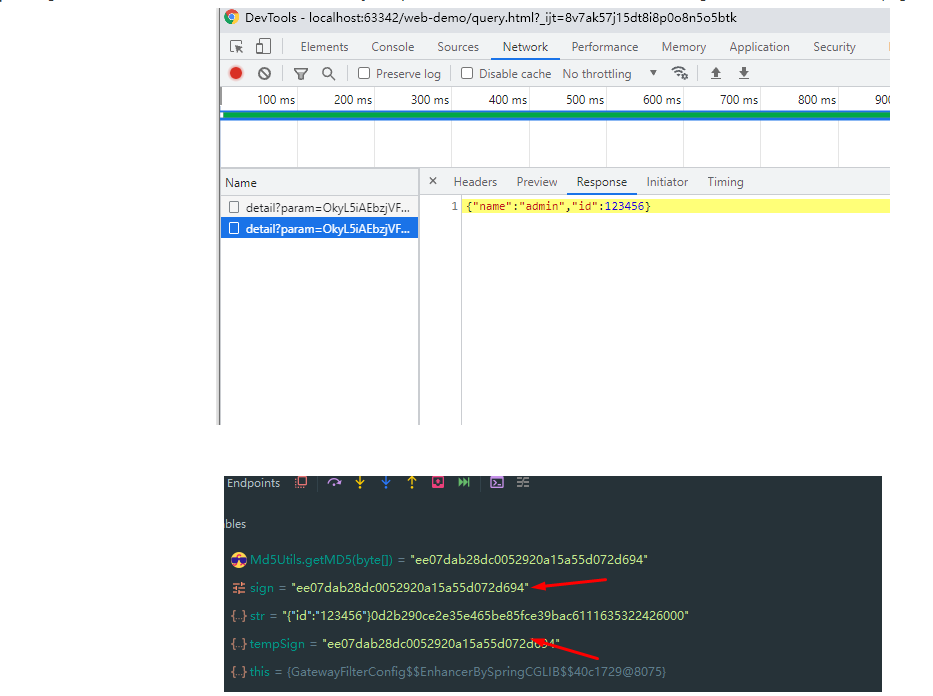Viewport: 933px width, 696px height.
Task: Click 100 ms timeline marker
Action: coord(276,99)
